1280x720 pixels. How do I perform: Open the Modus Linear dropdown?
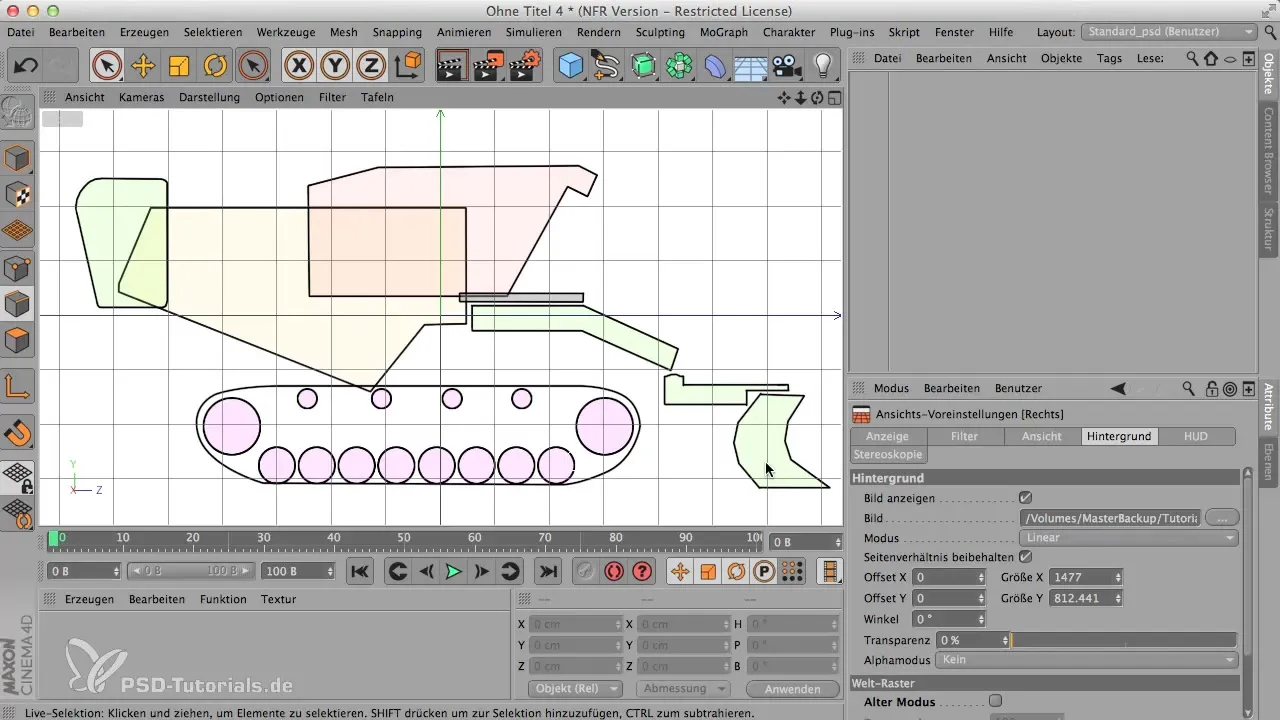[x=1129, y=538]
